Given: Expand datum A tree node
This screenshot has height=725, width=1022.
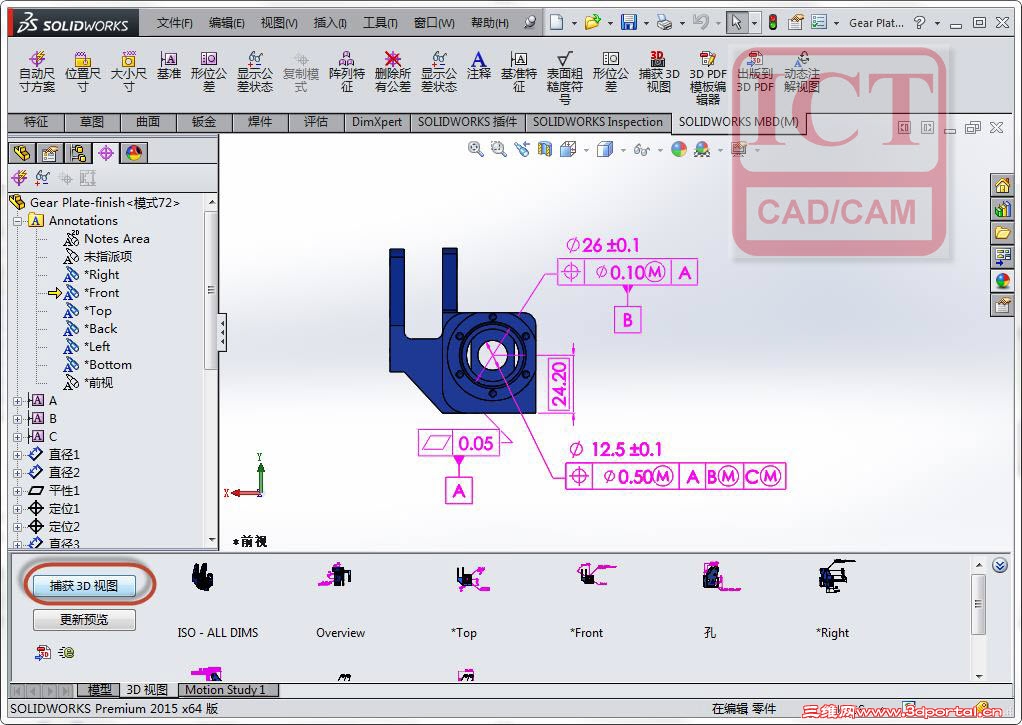Looking at the screenshot, I should (18, 401).
